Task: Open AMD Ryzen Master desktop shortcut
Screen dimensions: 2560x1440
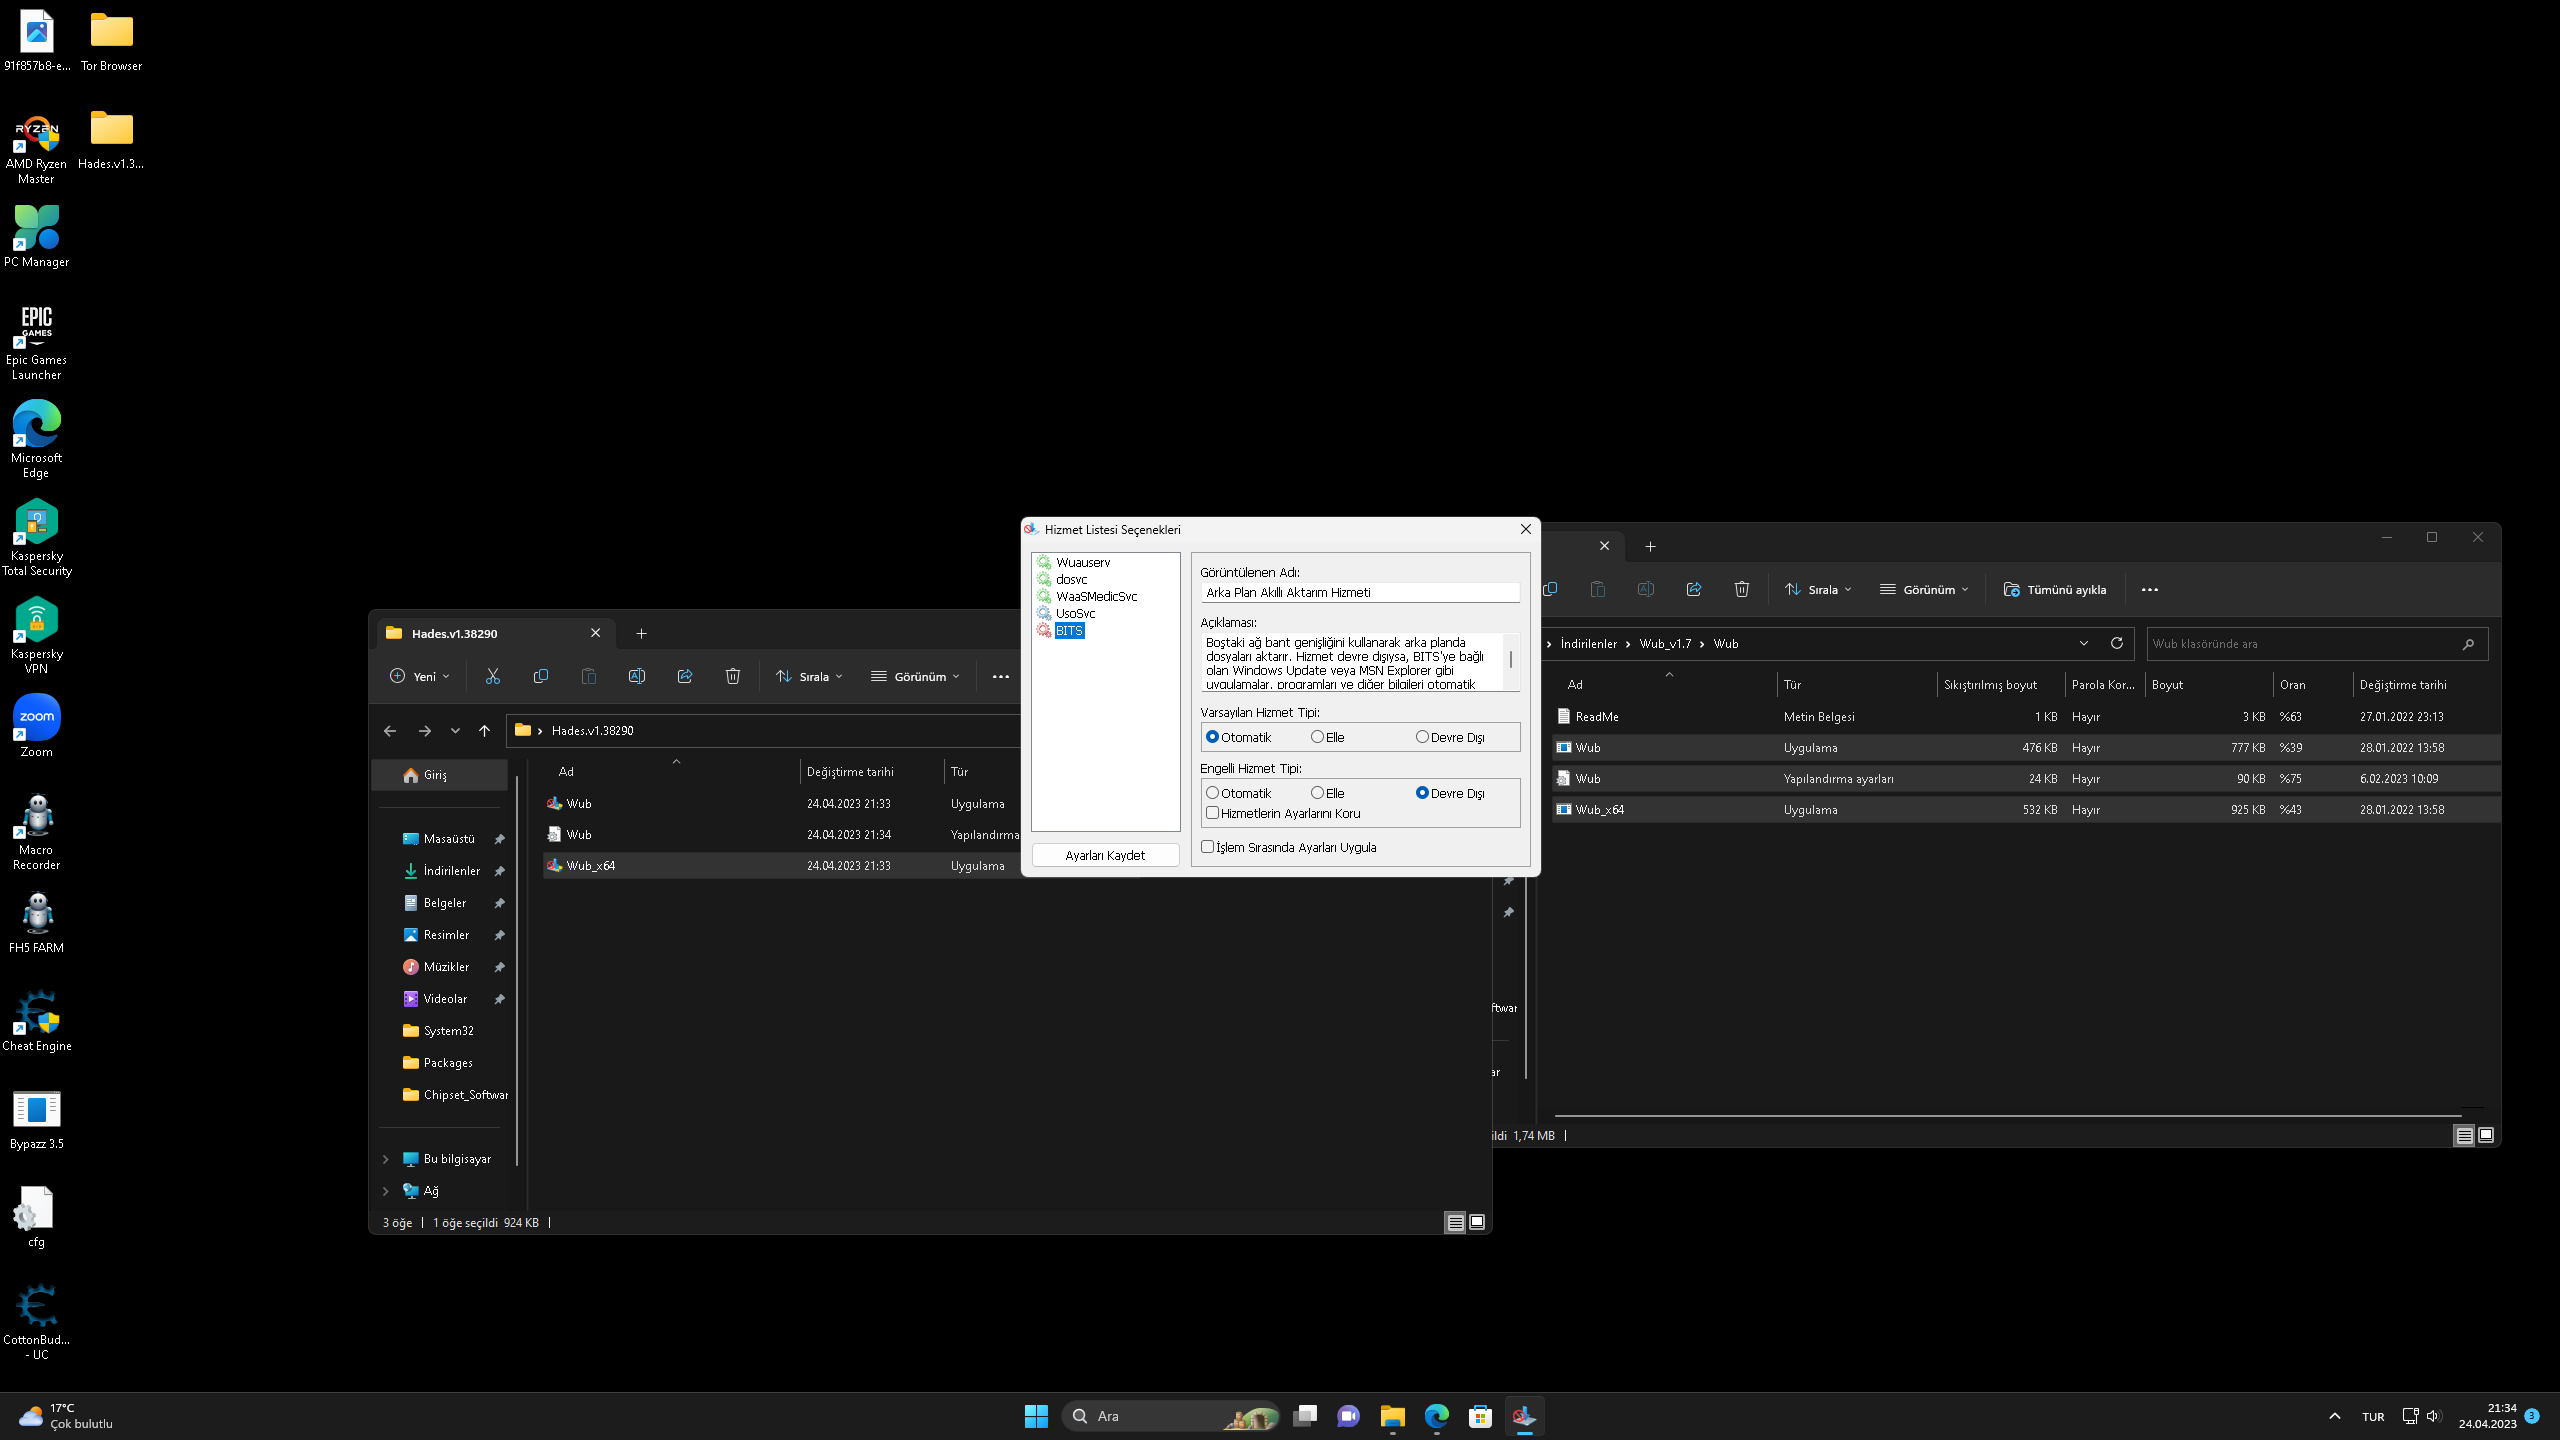Action: tap(36, 149)
